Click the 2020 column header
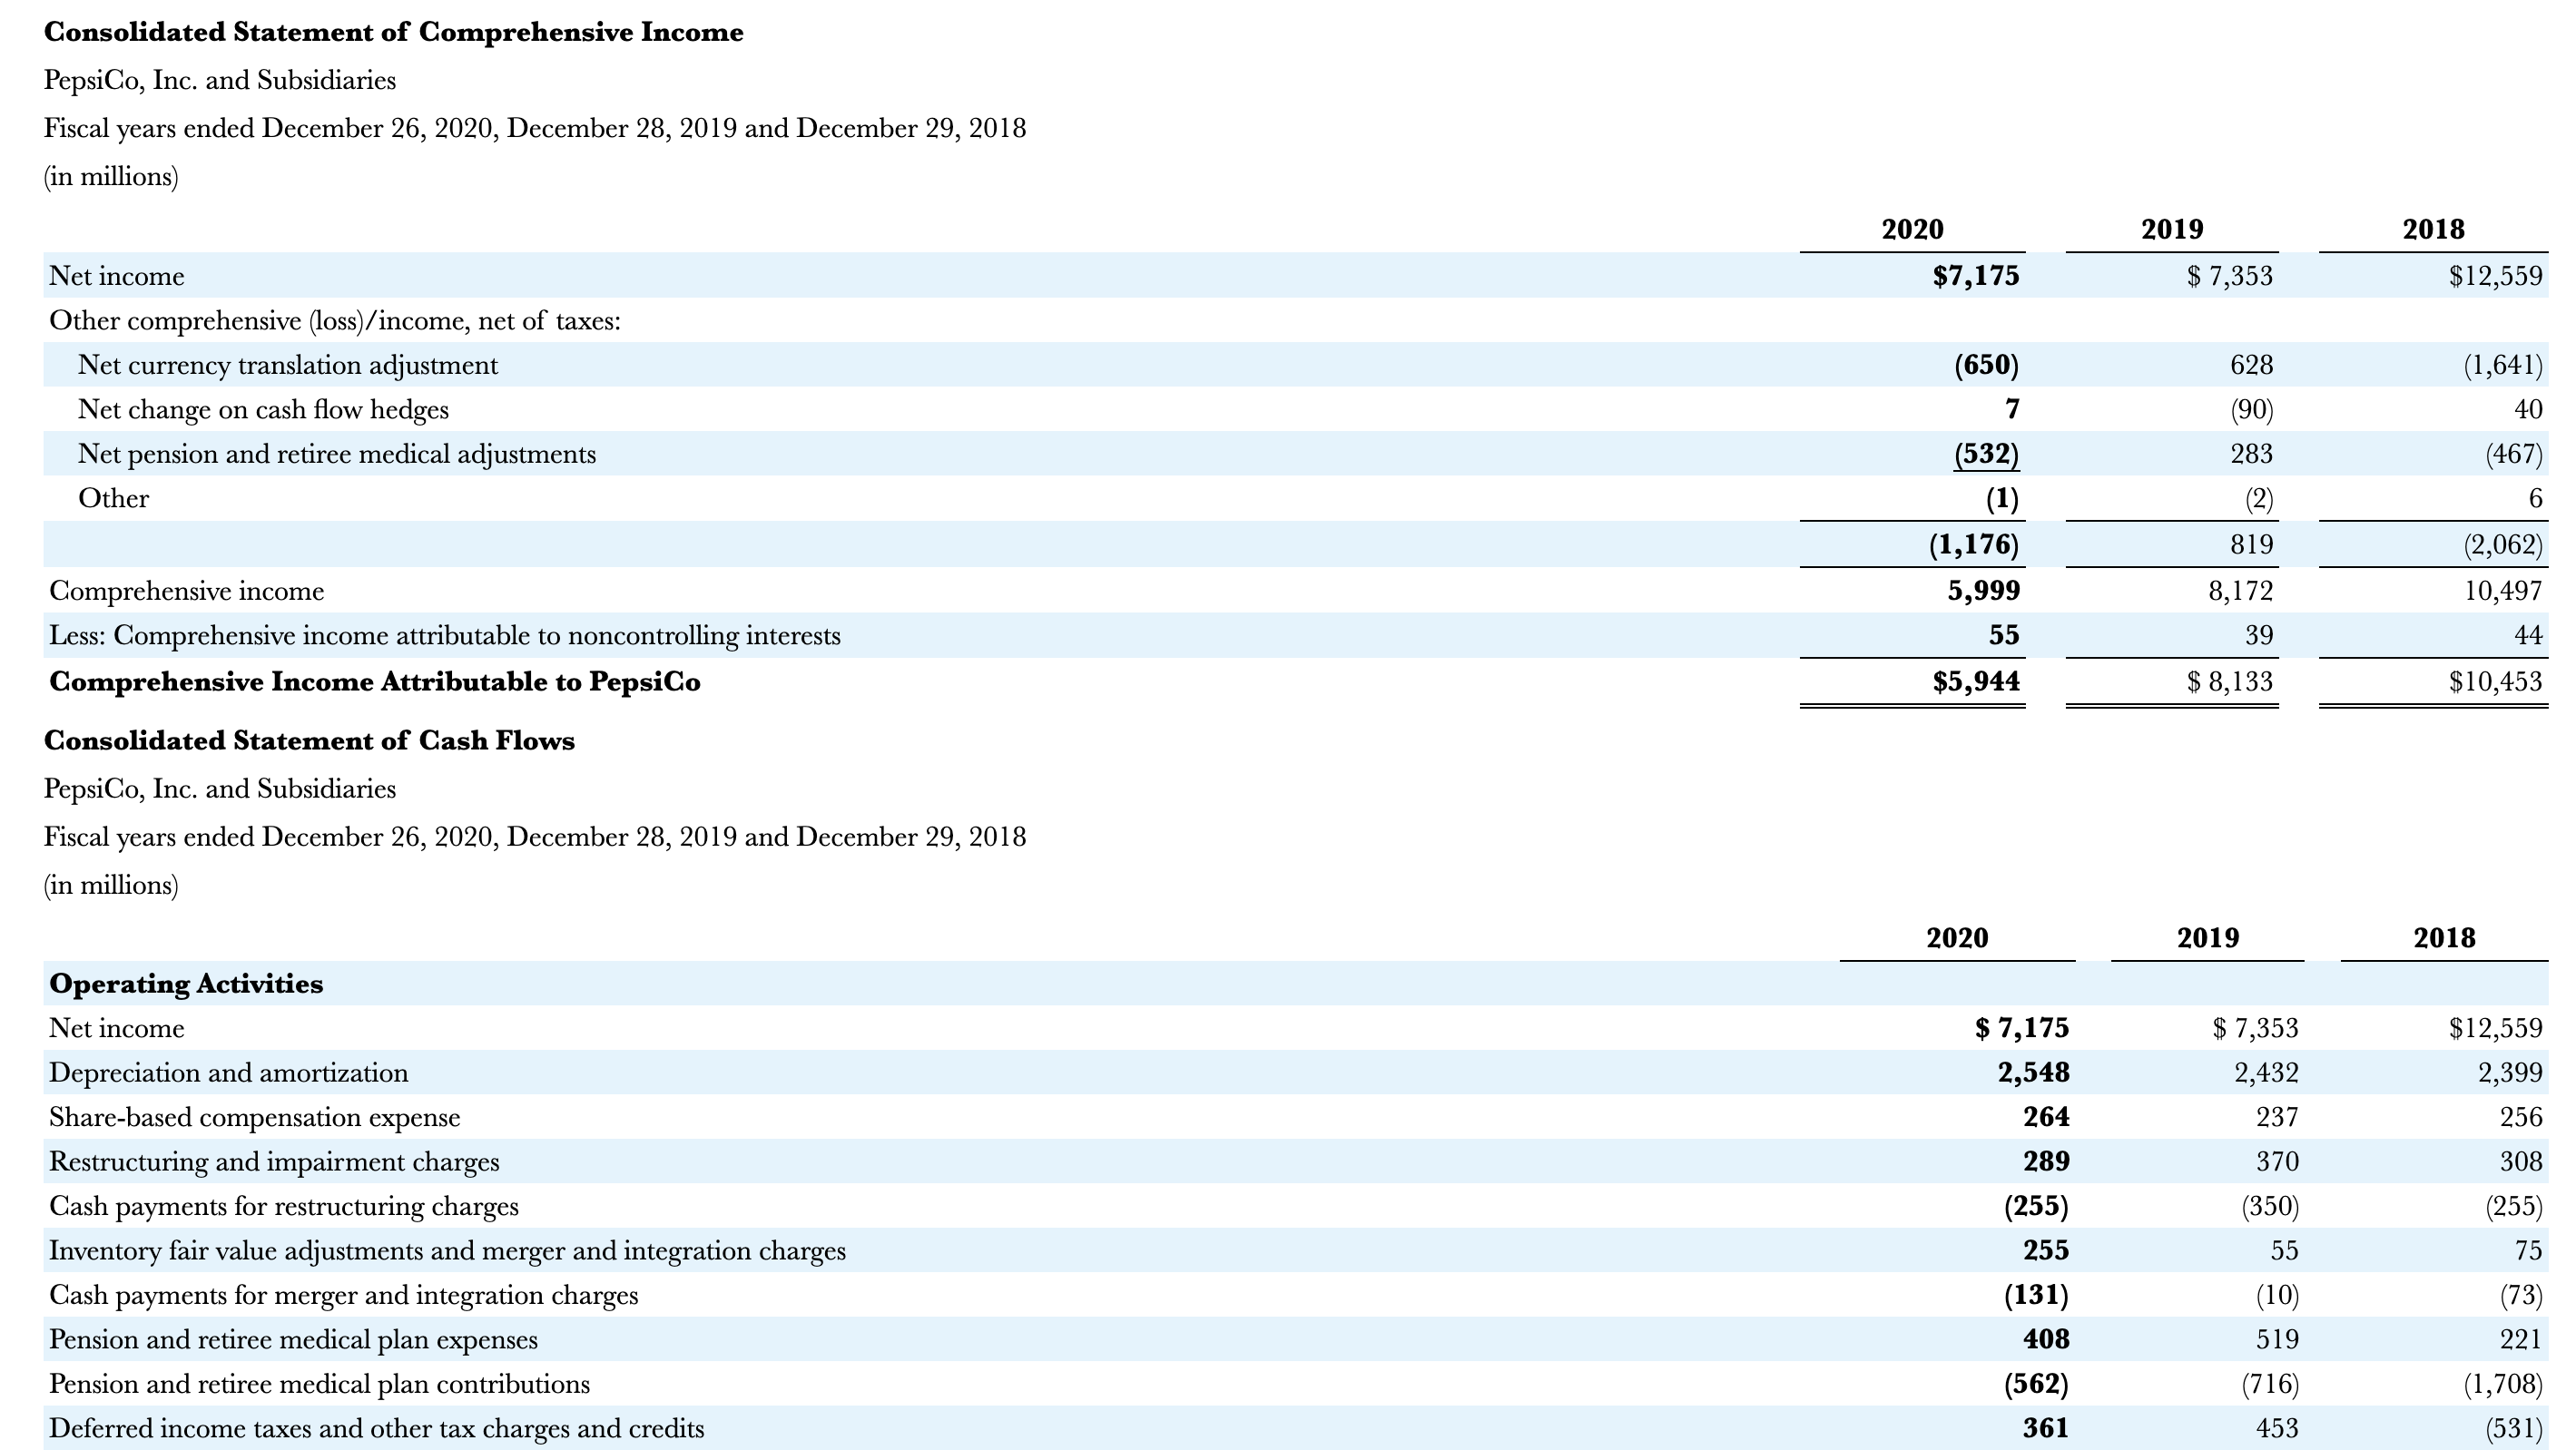 coord(1912,230)
